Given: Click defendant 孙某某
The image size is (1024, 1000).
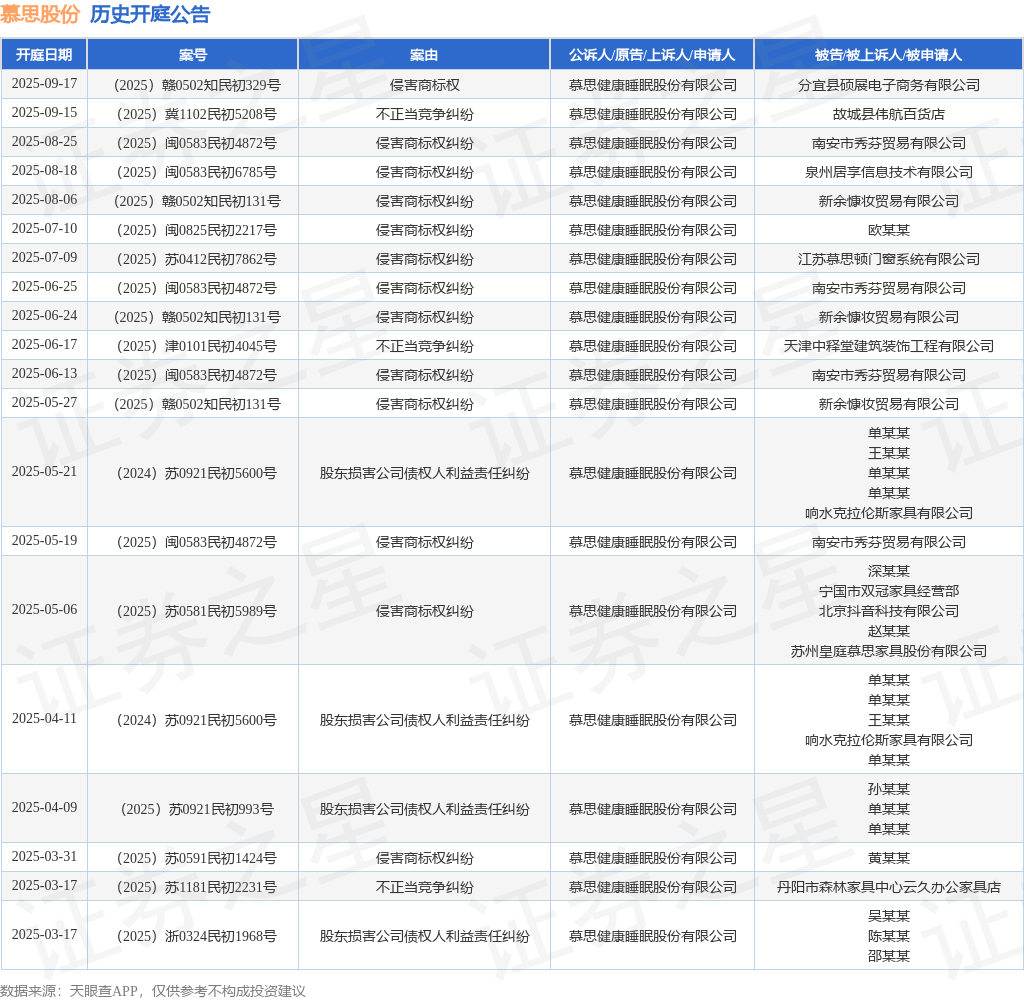Looking at the screenshot, I should pos(889,790).
